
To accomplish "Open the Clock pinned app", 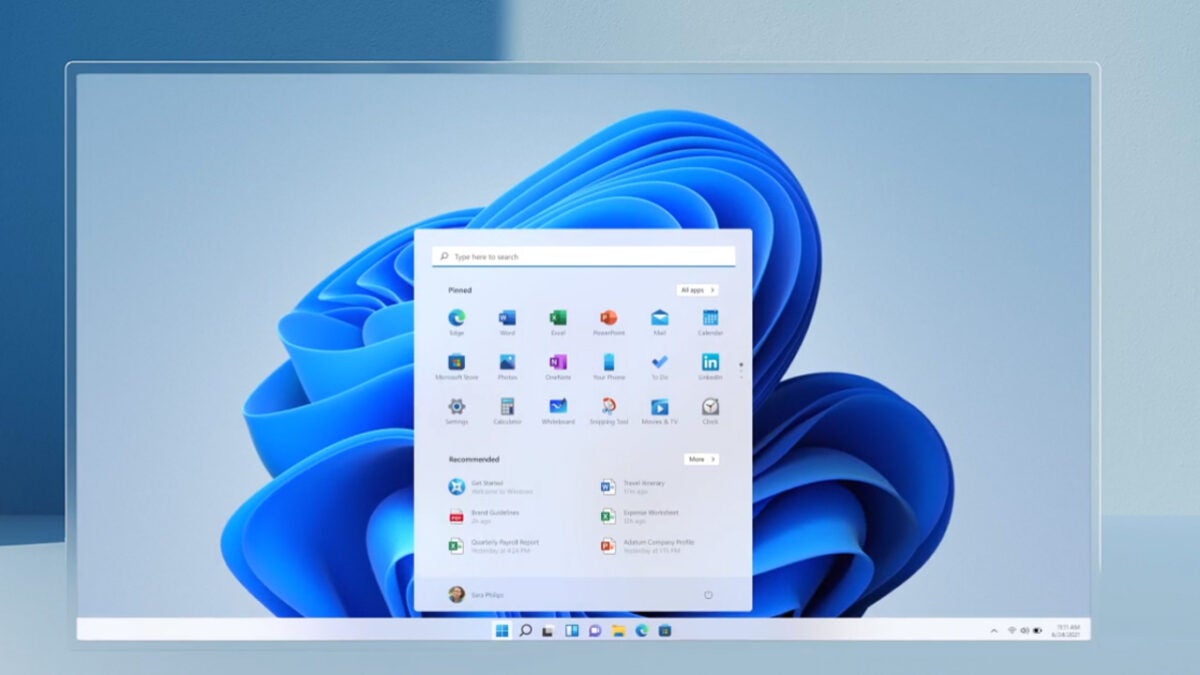I will 710,410.
